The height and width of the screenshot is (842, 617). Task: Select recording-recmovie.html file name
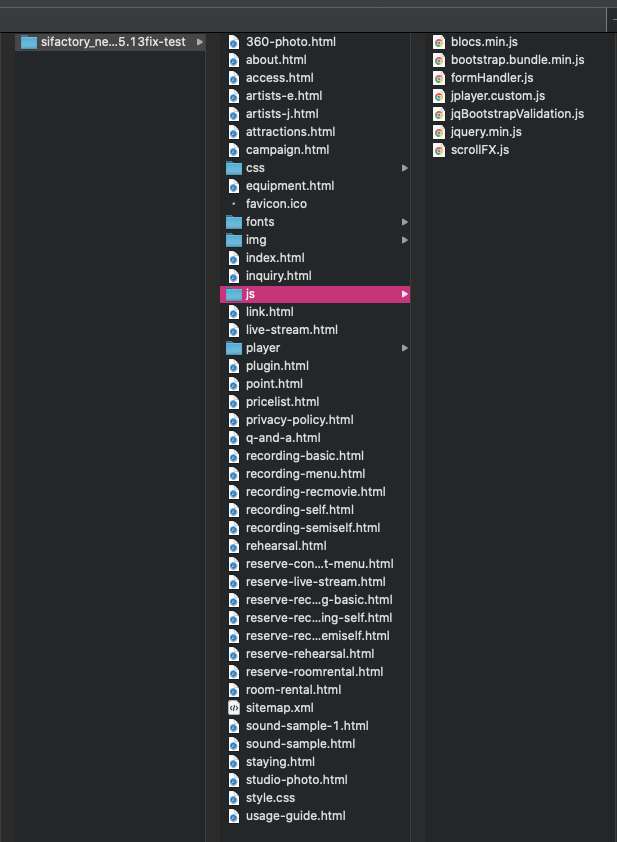(315, 492)
